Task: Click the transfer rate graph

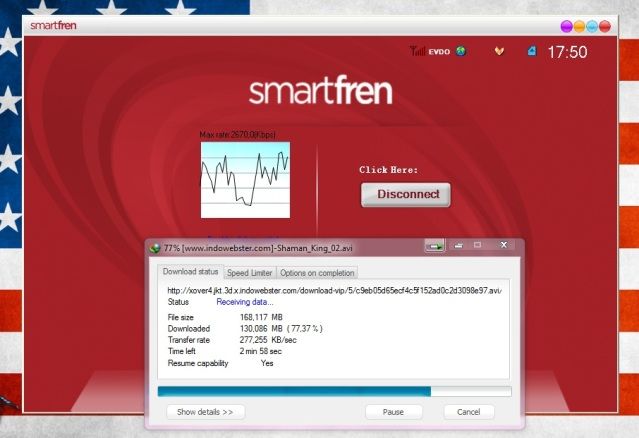Action: 245,180
